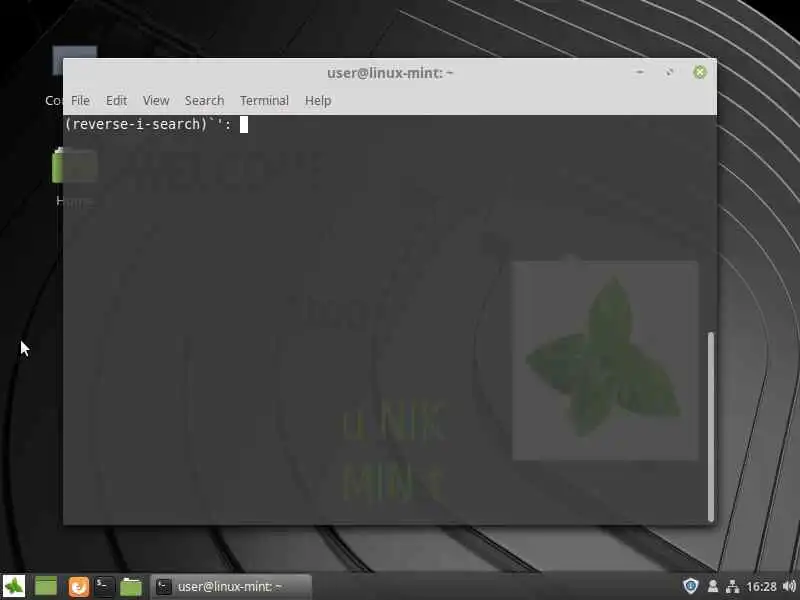The image size is (800, 600).
Task: Open the update manager shield tray icon
Action: (x=690, y=586)
